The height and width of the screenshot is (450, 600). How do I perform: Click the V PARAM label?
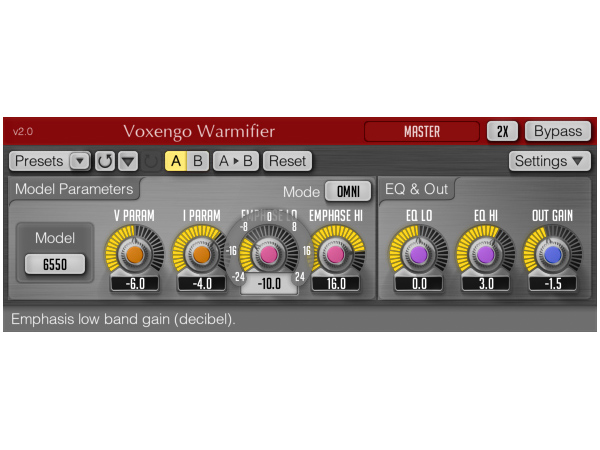pos(134,216)
